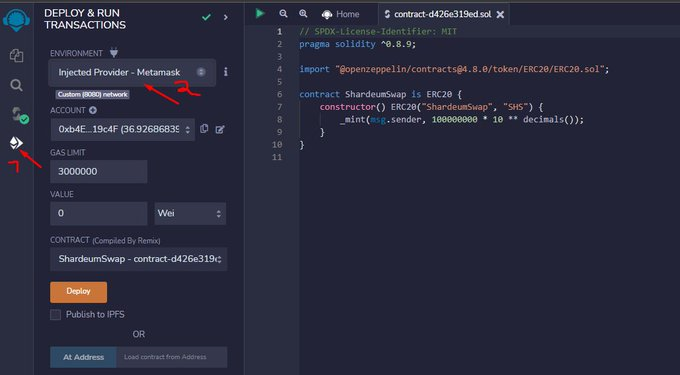Open the Wei unit dropdown
This screenshot has width=680, height=375.
pyautogui.click(x=190, y=213)
